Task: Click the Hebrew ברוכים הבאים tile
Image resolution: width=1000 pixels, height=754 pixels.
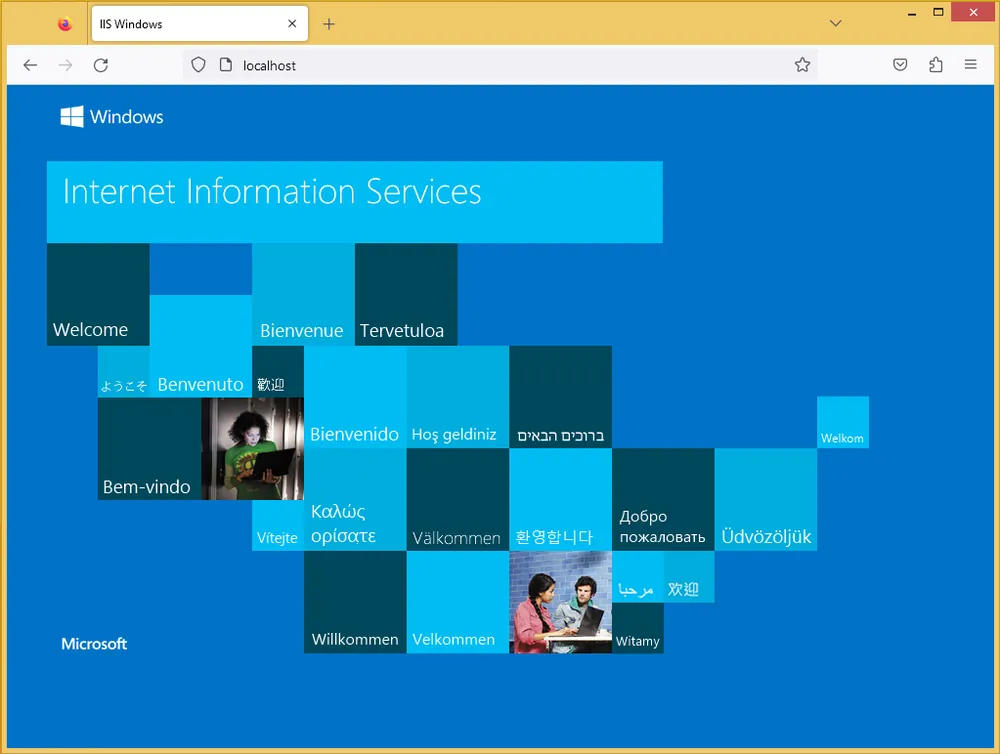Action: point(561,397)
